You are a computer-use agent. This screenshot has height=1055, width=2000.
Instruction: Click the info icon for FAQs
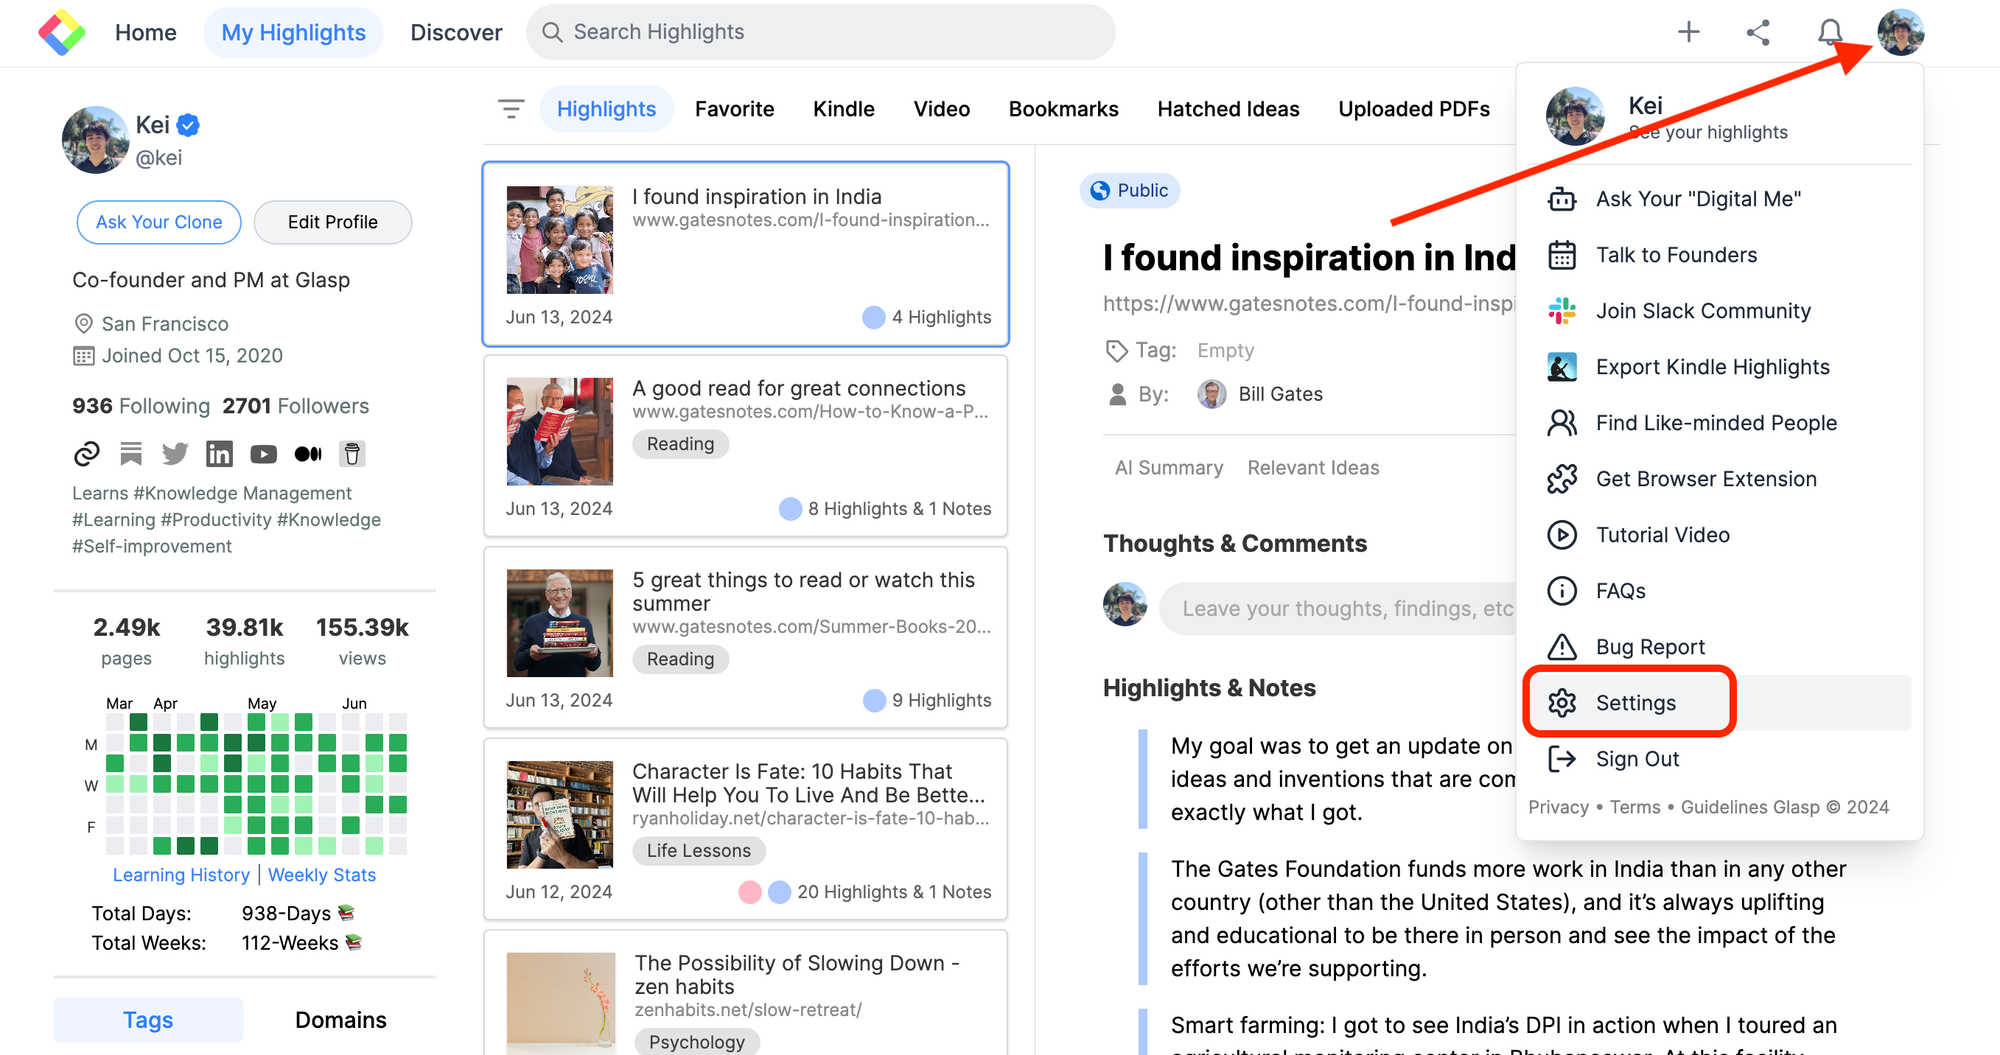(1562, 591)
